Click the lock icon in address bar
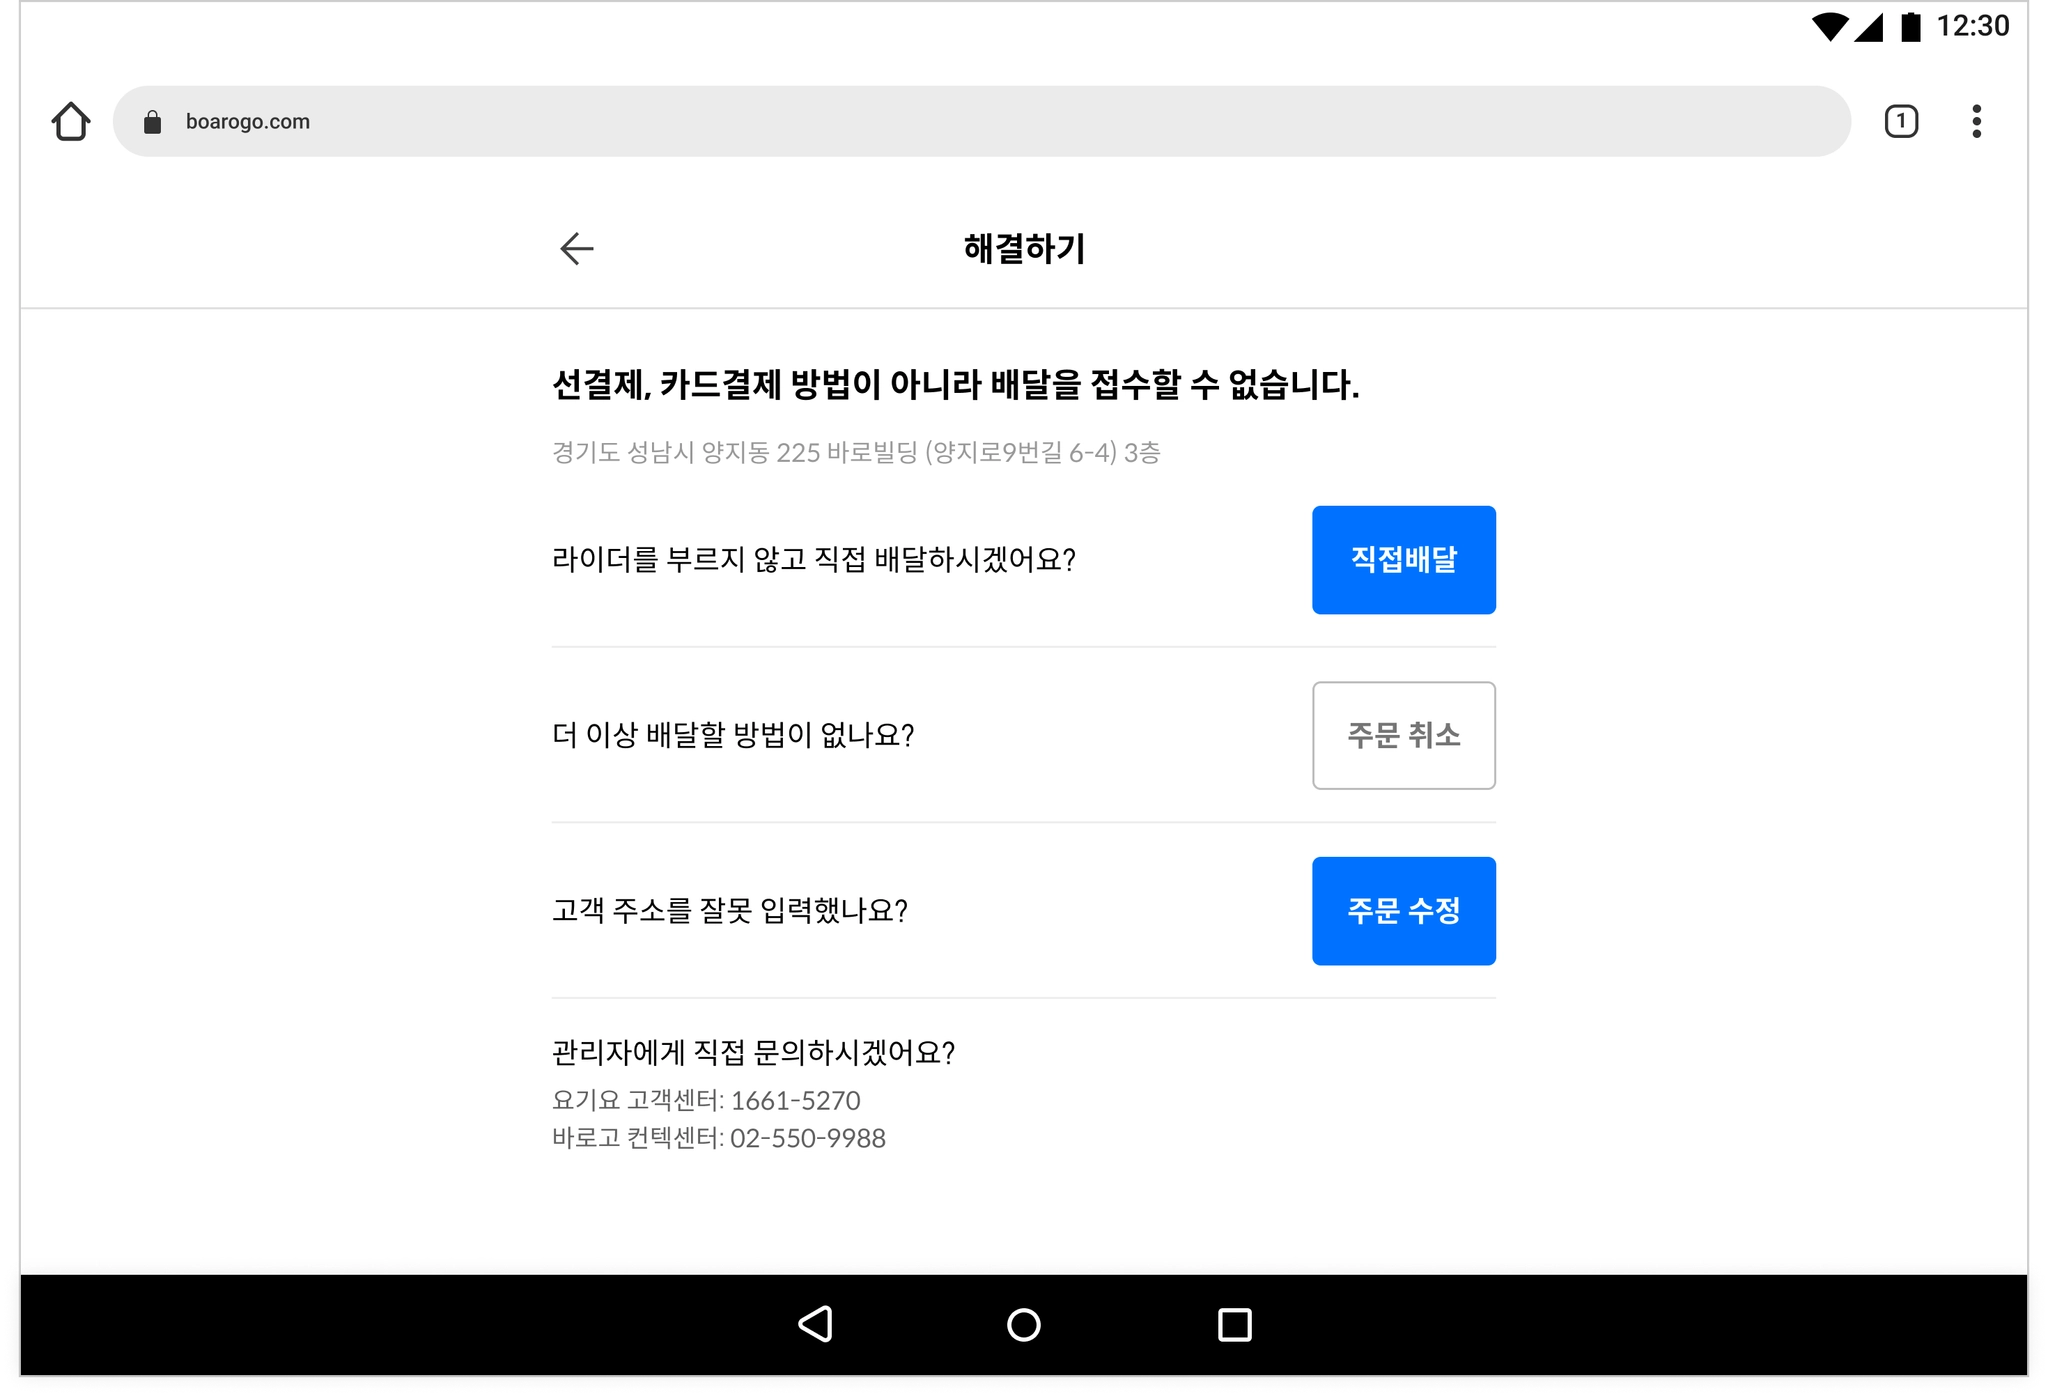Screen dimensions: 2048x1396 tap(152, 122)
